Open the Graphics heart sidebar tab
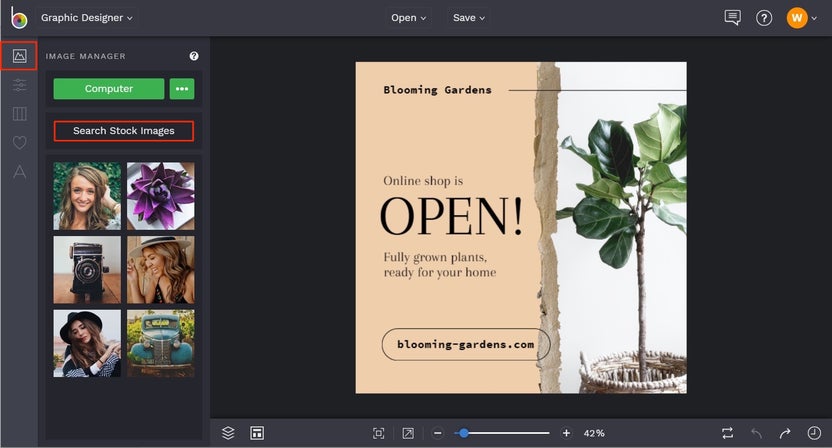Viewport: 832px width, 448px height. tap(20, 142)
